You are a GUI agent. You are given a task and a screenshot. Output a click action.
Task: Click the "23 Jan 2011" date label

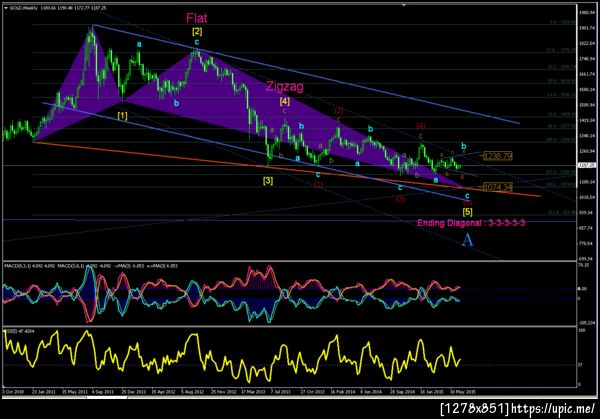click(44, 392)
